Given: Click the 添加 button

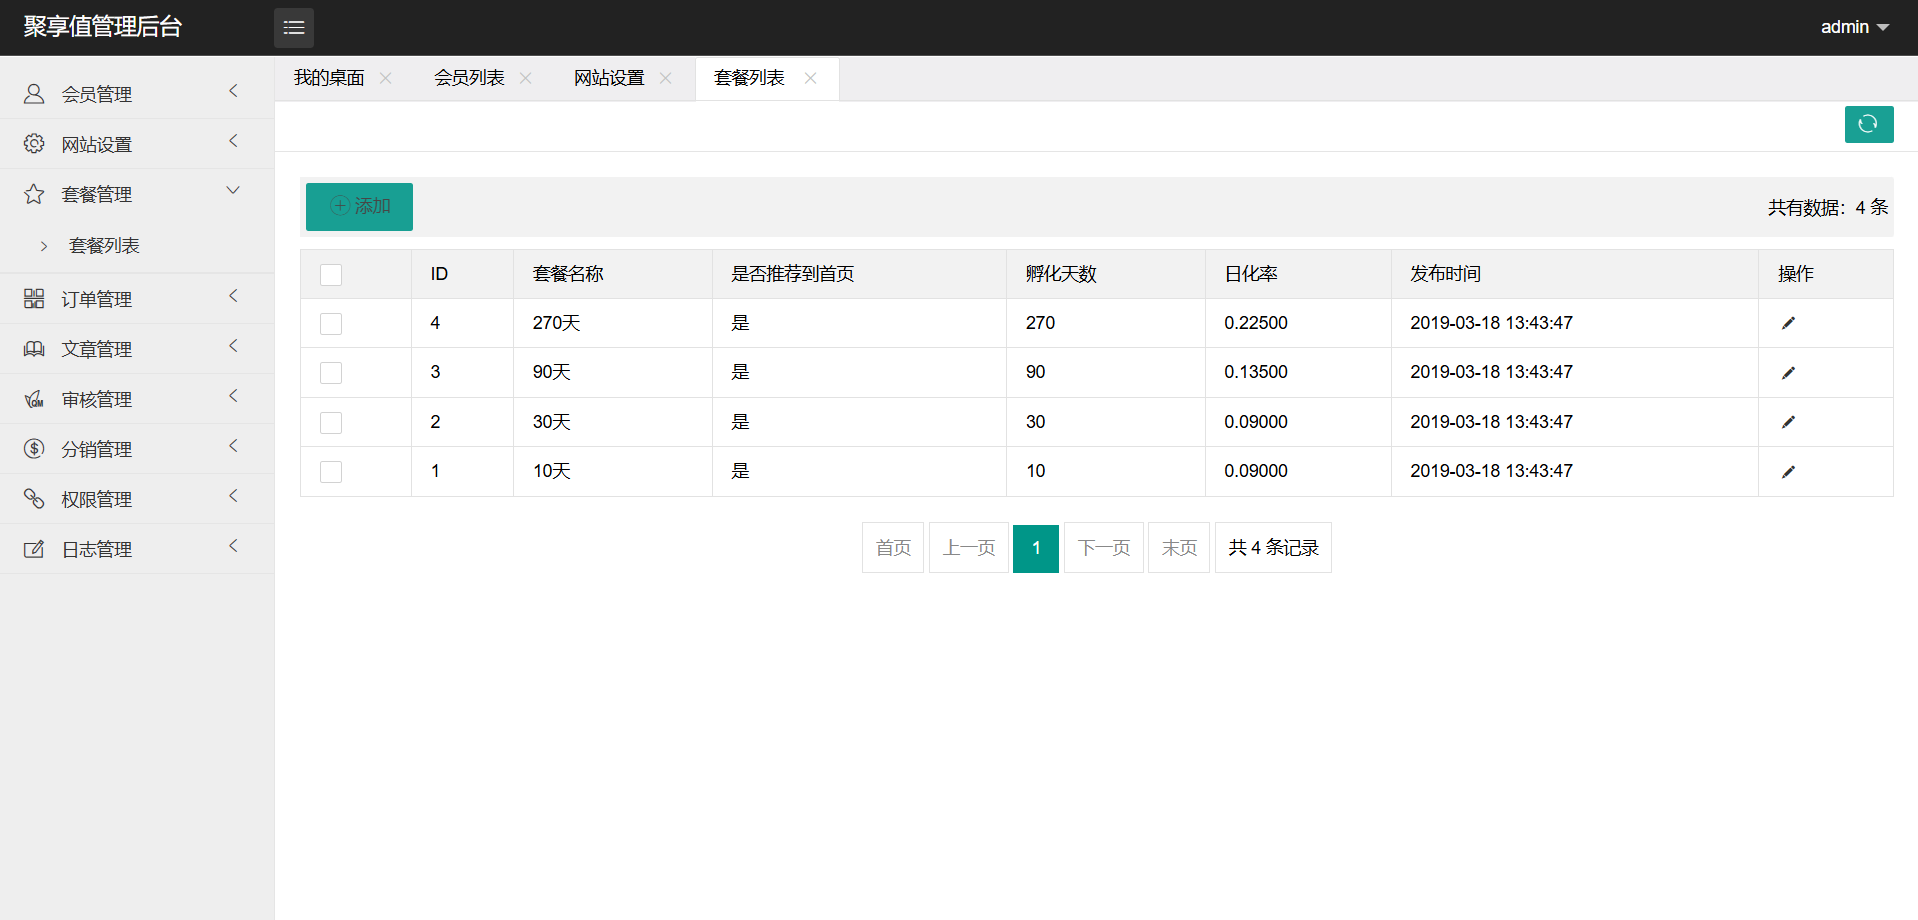Looking at the screenshot, I should point(359,206).
